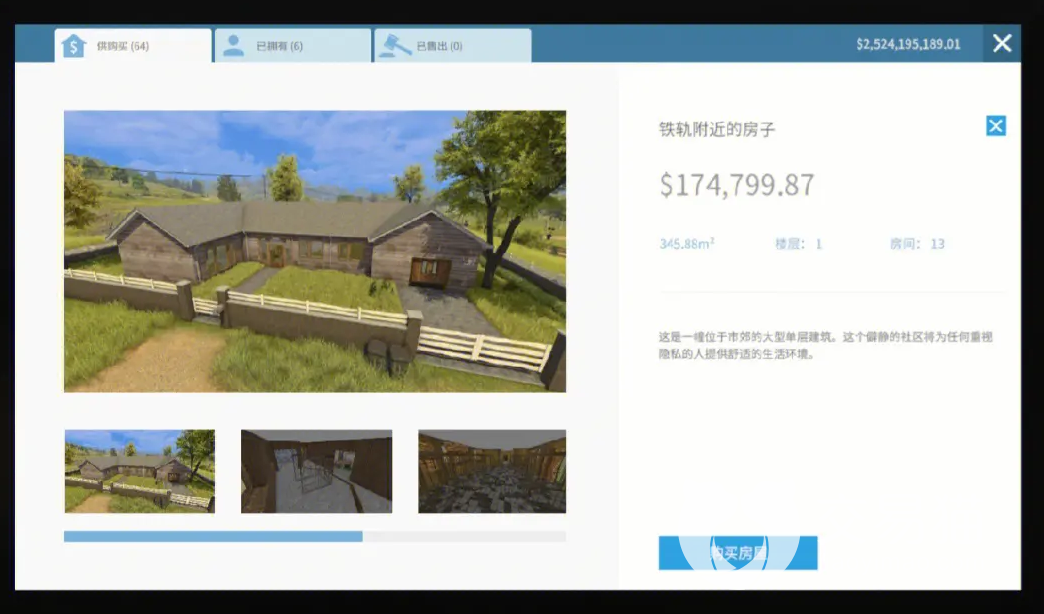1044x614 pixels.
Task: Dismiss the listing using the blue X icon
Action: [x=995, y=126]
